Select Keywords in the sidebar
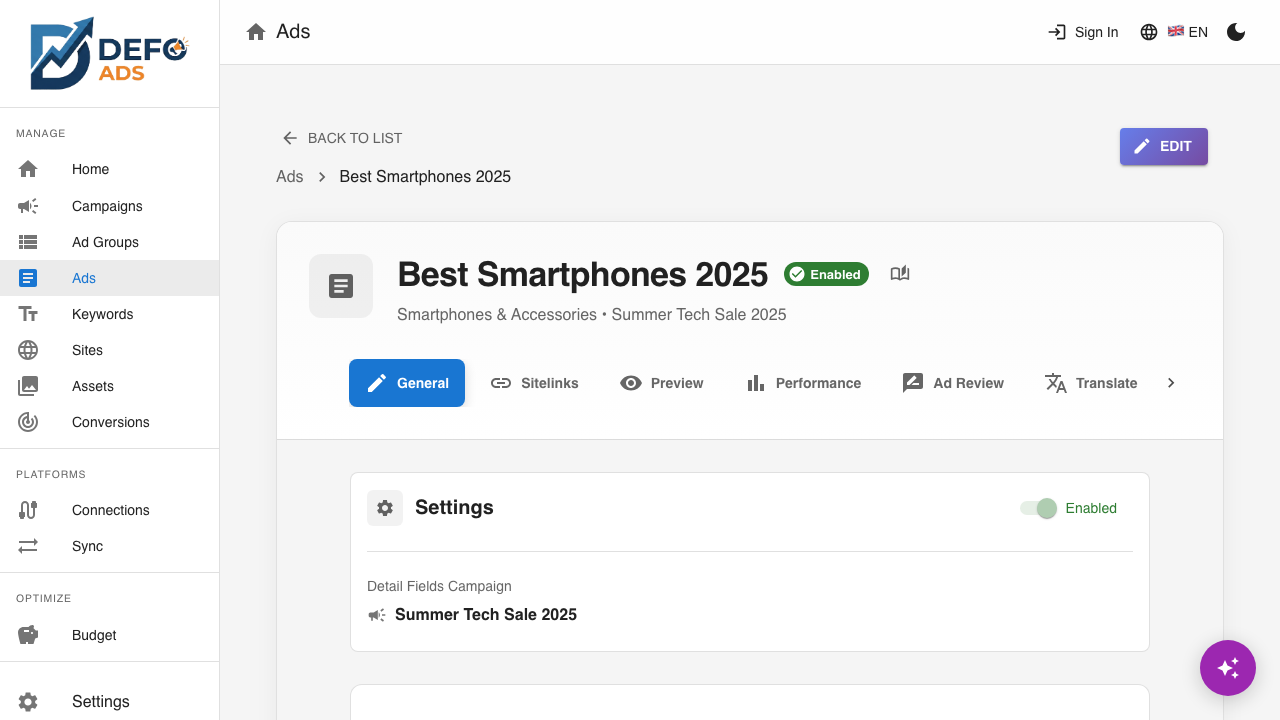Image resolution: width=1280 pixels, height=720 pixels. pyautogui.click(x=110, y=314)
